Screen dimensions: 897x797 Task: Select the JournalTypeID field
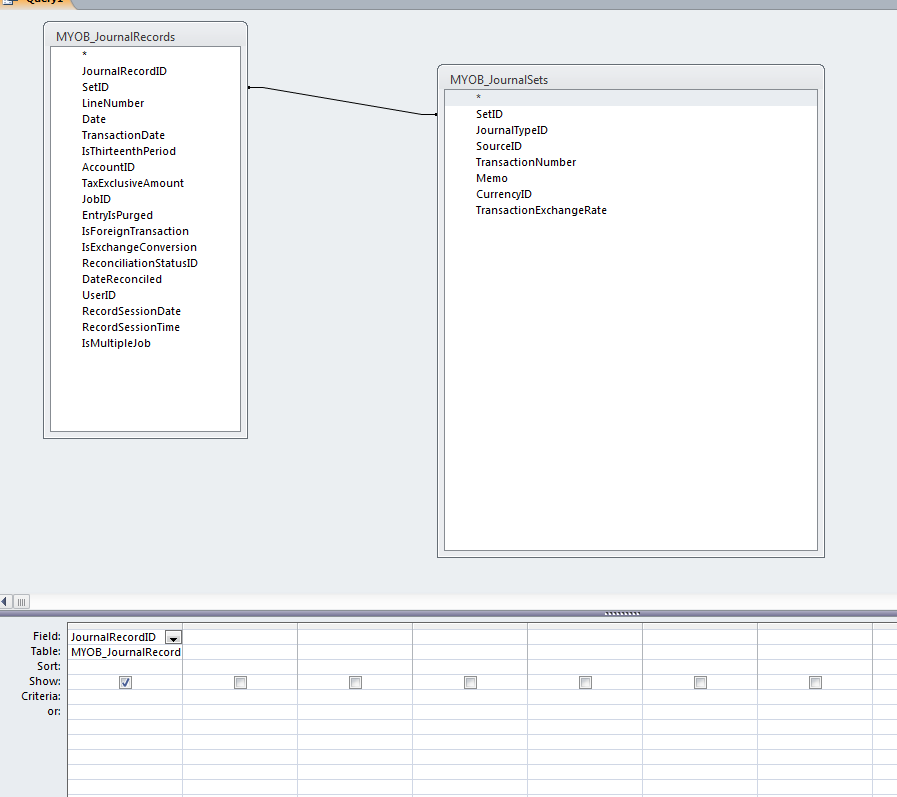(630, 130)
